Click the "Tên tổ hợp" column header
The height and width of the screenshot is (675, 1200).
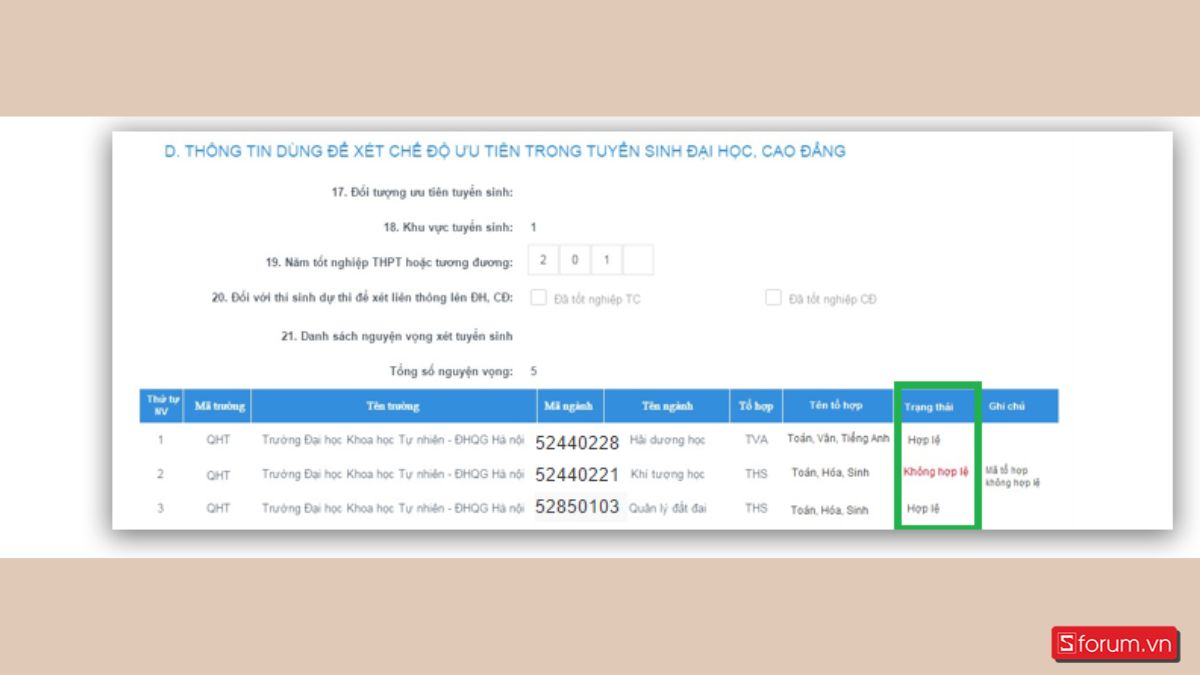tap(837, 406)
